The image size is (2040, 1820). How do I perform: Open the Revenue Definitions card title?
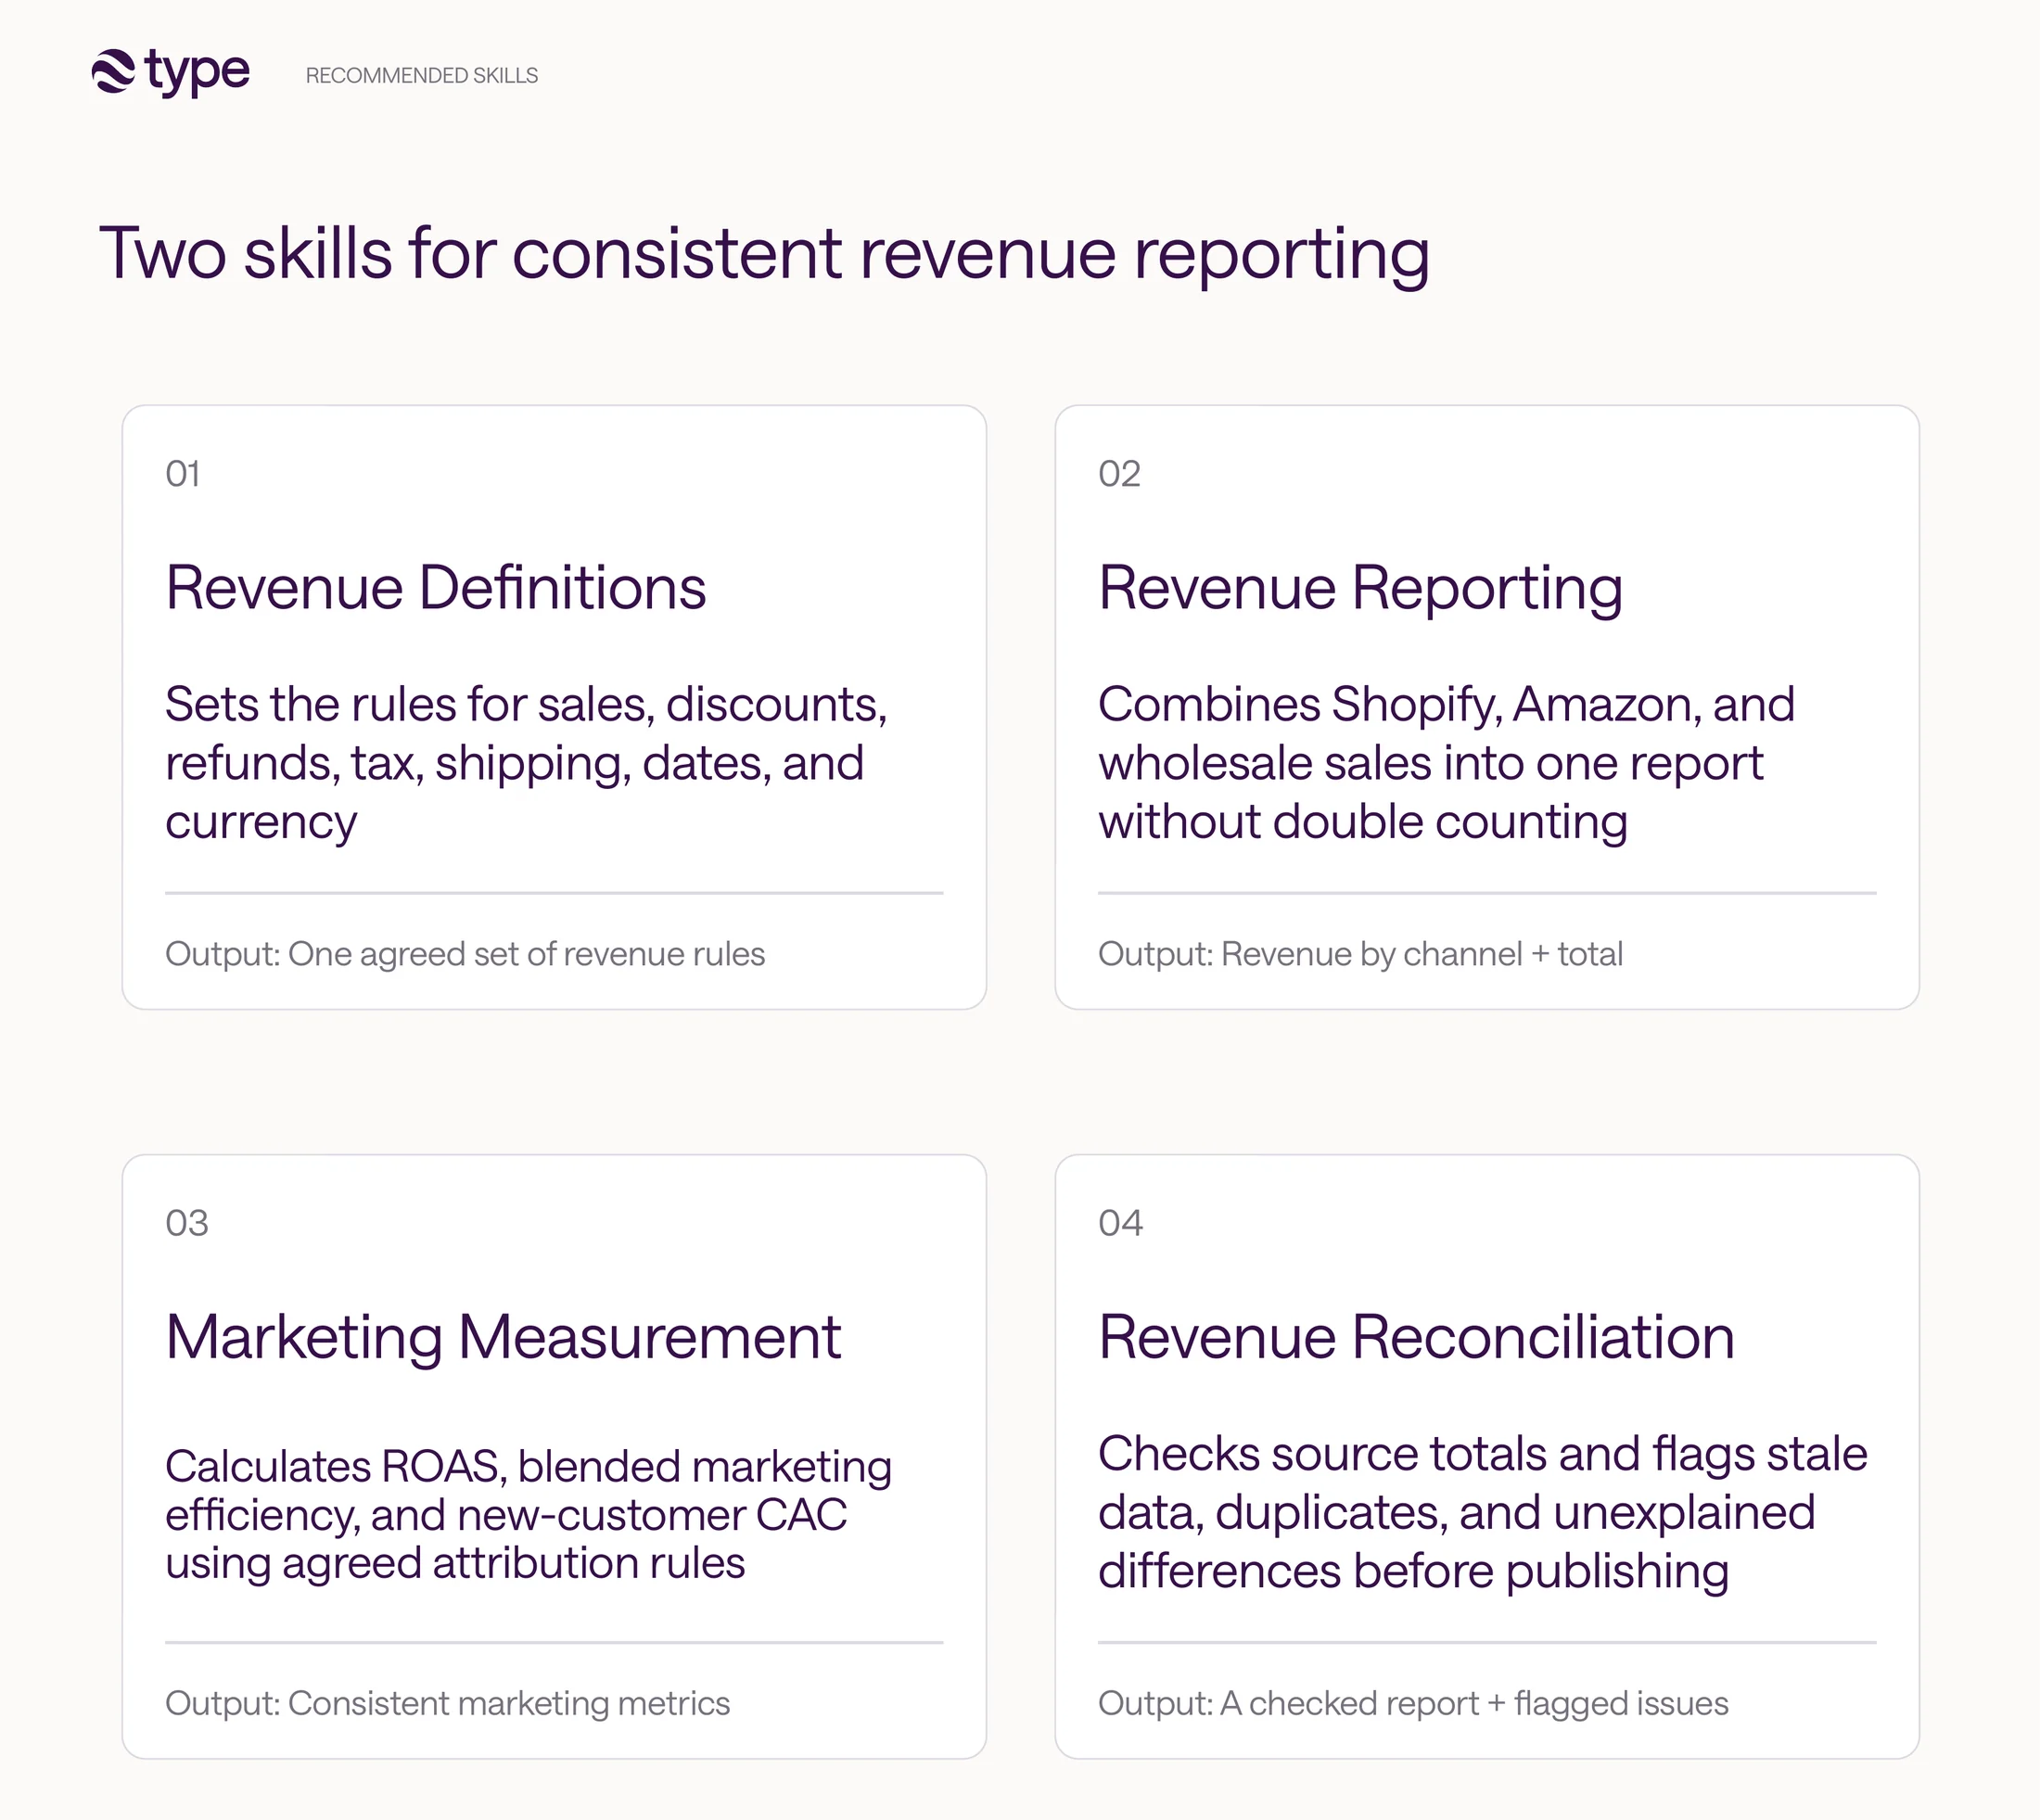436,587
